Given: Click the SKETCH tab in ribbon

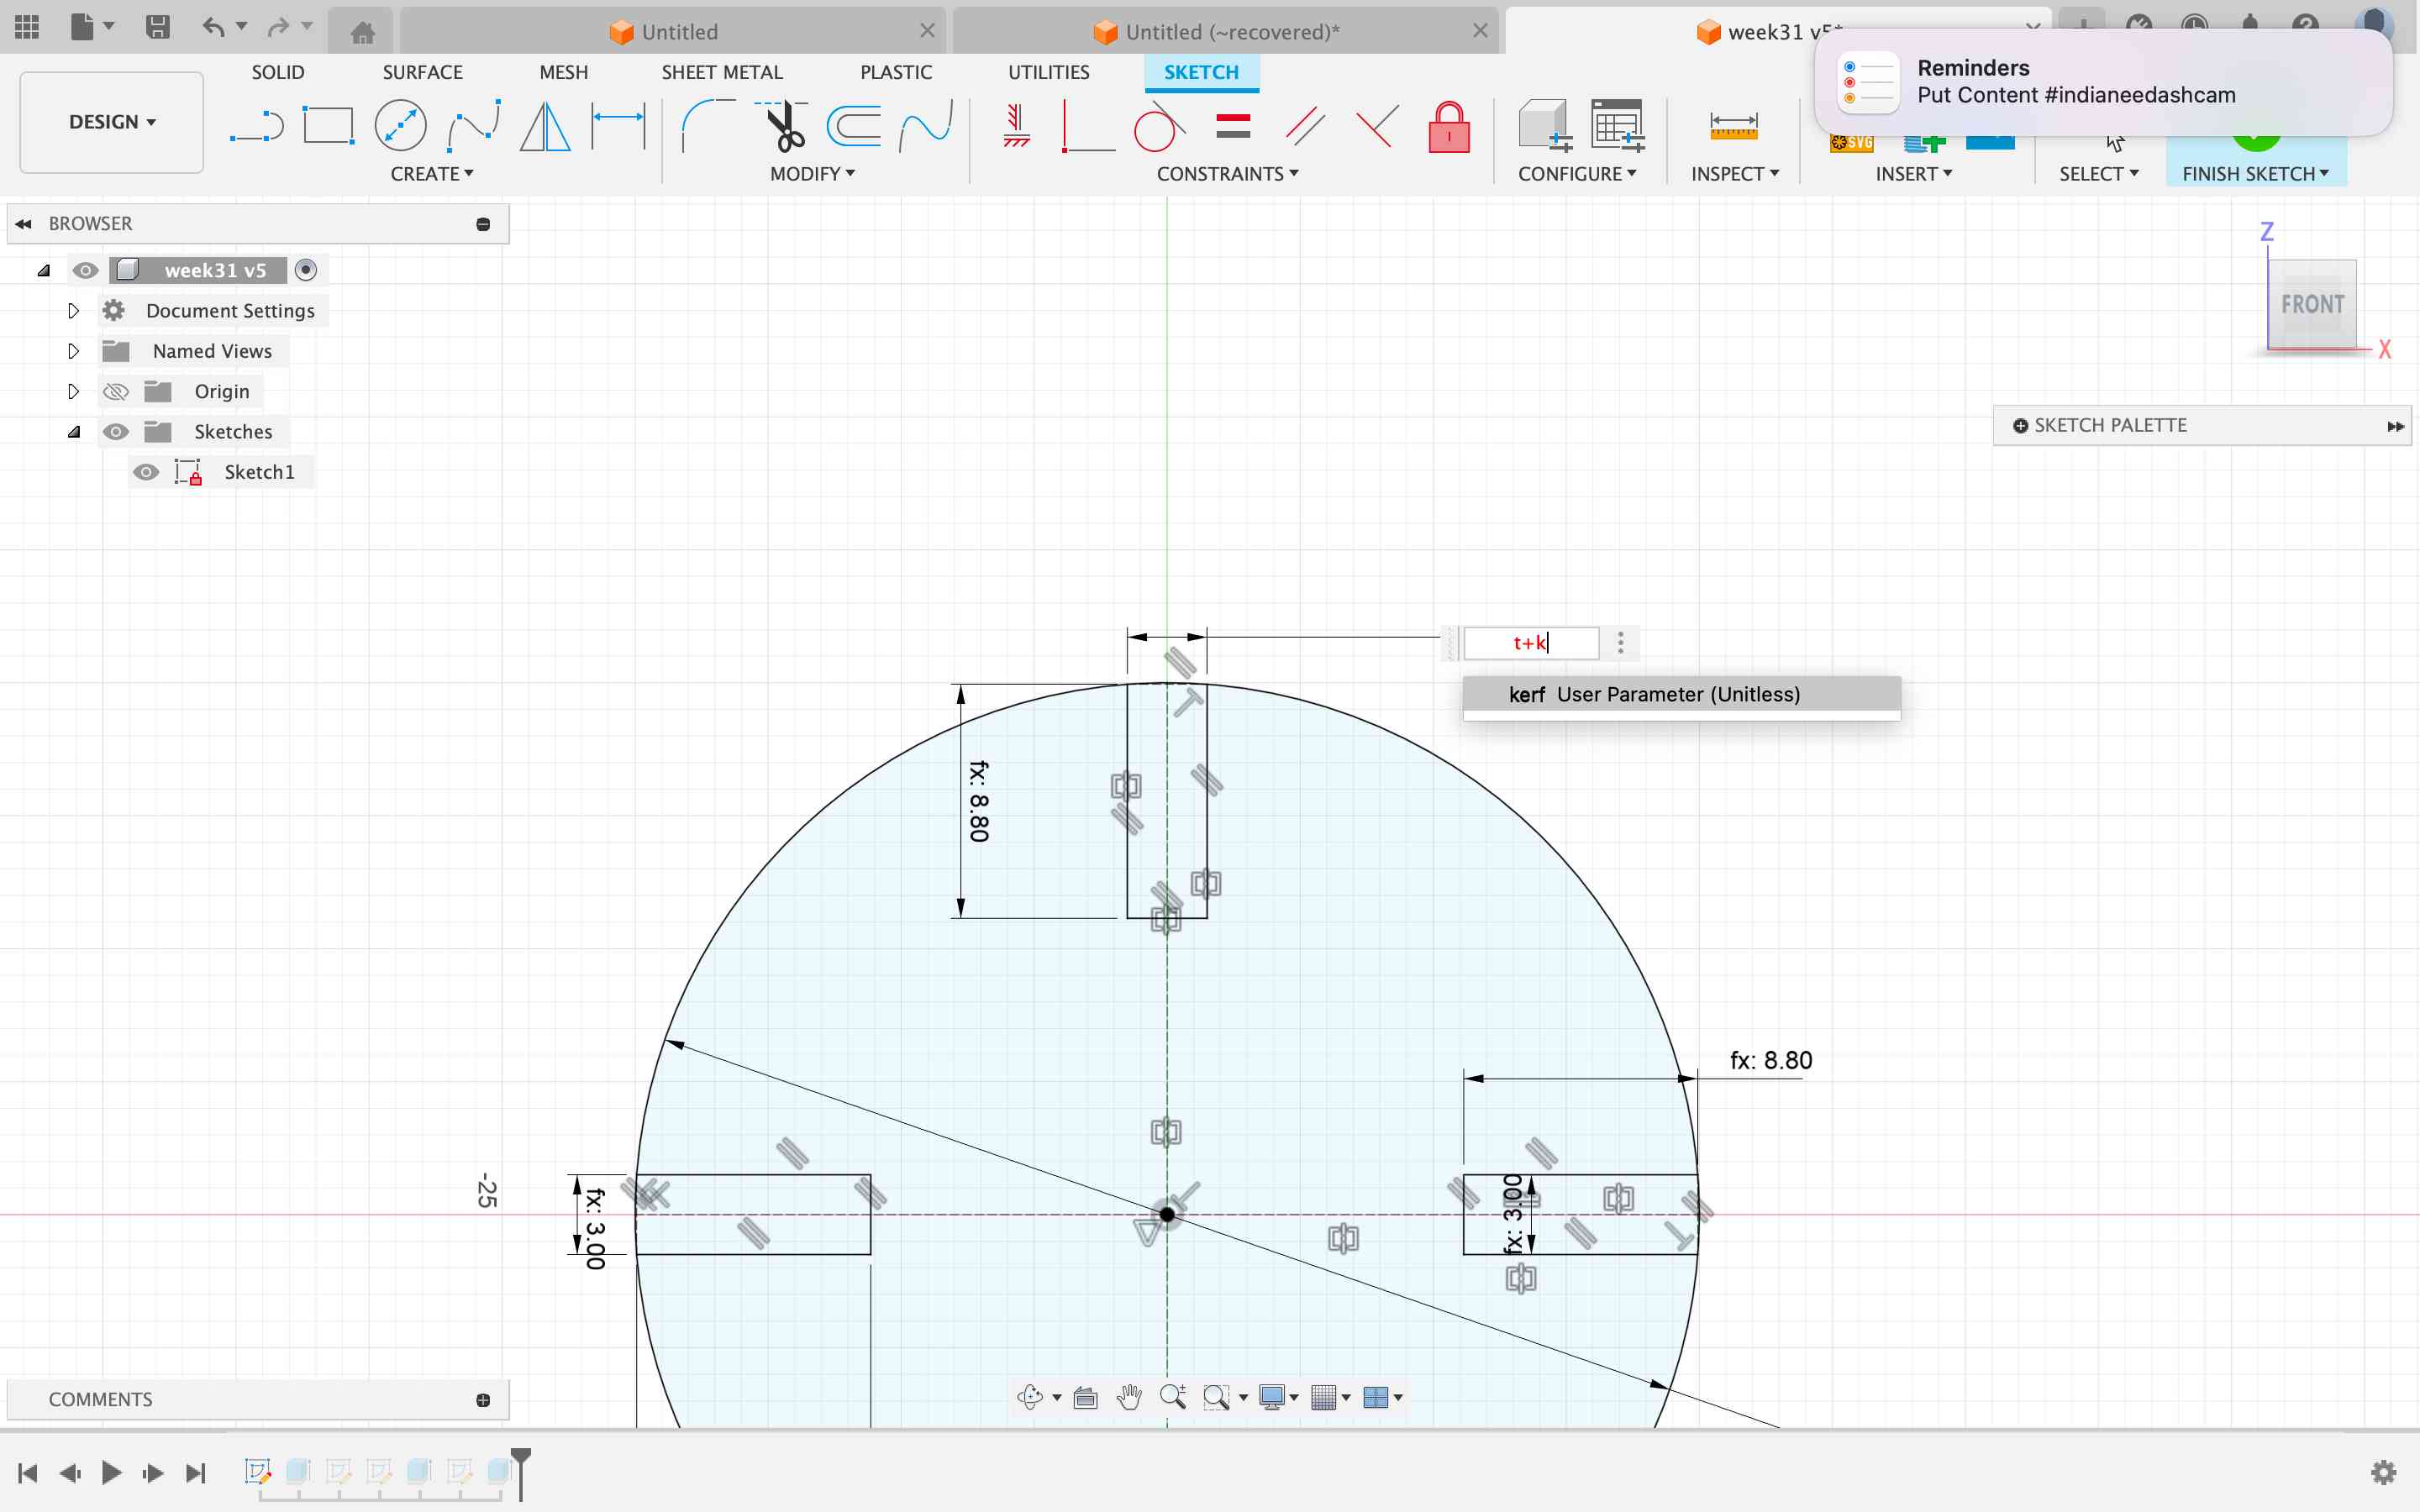Looking at the screenshot, I should (x=1201, y=71).
